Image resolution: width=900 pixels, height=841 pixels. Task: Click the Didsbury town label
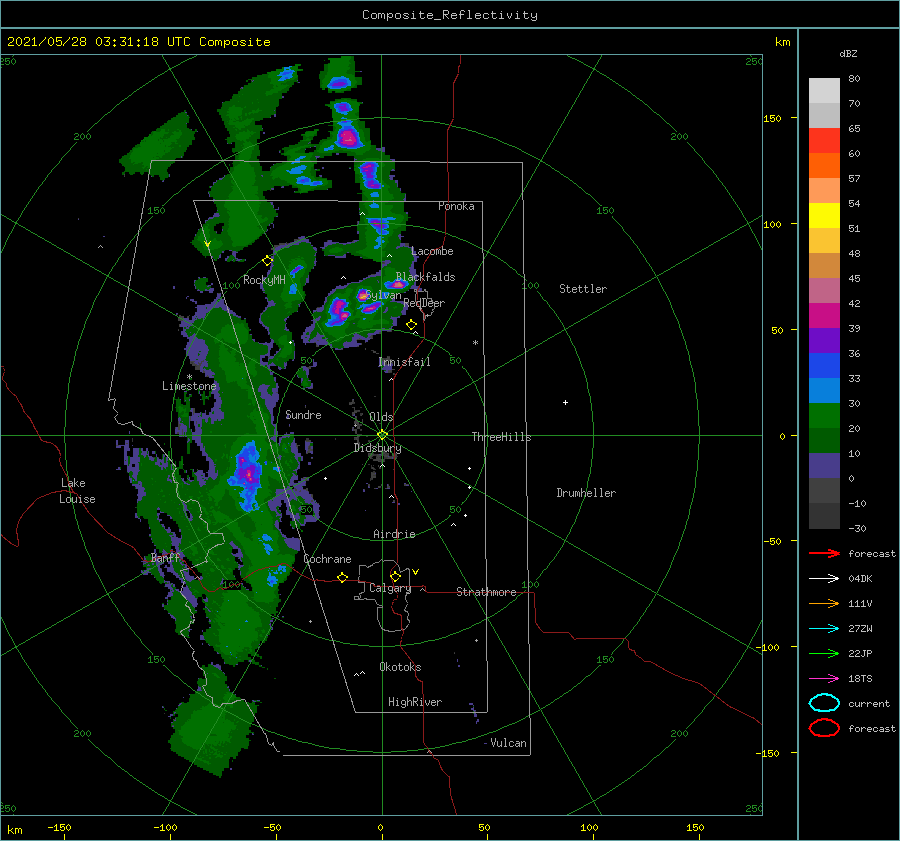coord(377,448)
